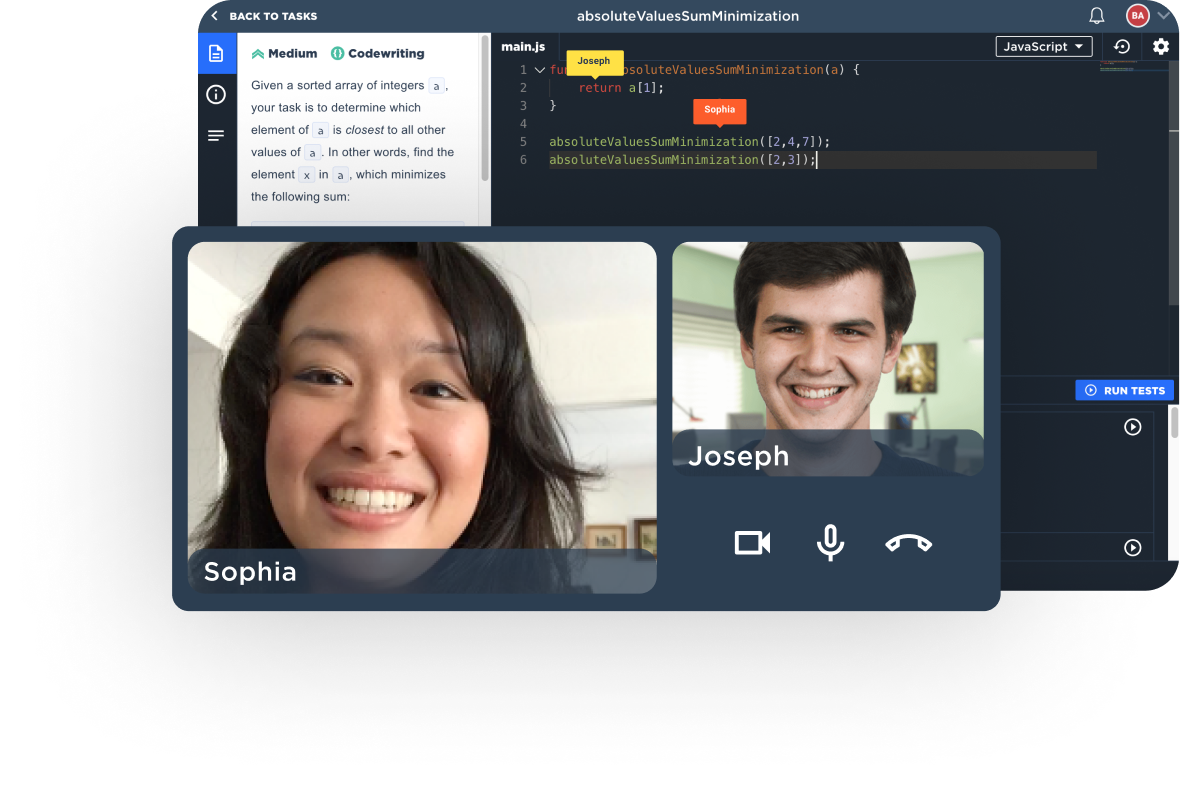Toggle the video camera on or off
The image size is (1187, 785).
[x=752, y=543]
